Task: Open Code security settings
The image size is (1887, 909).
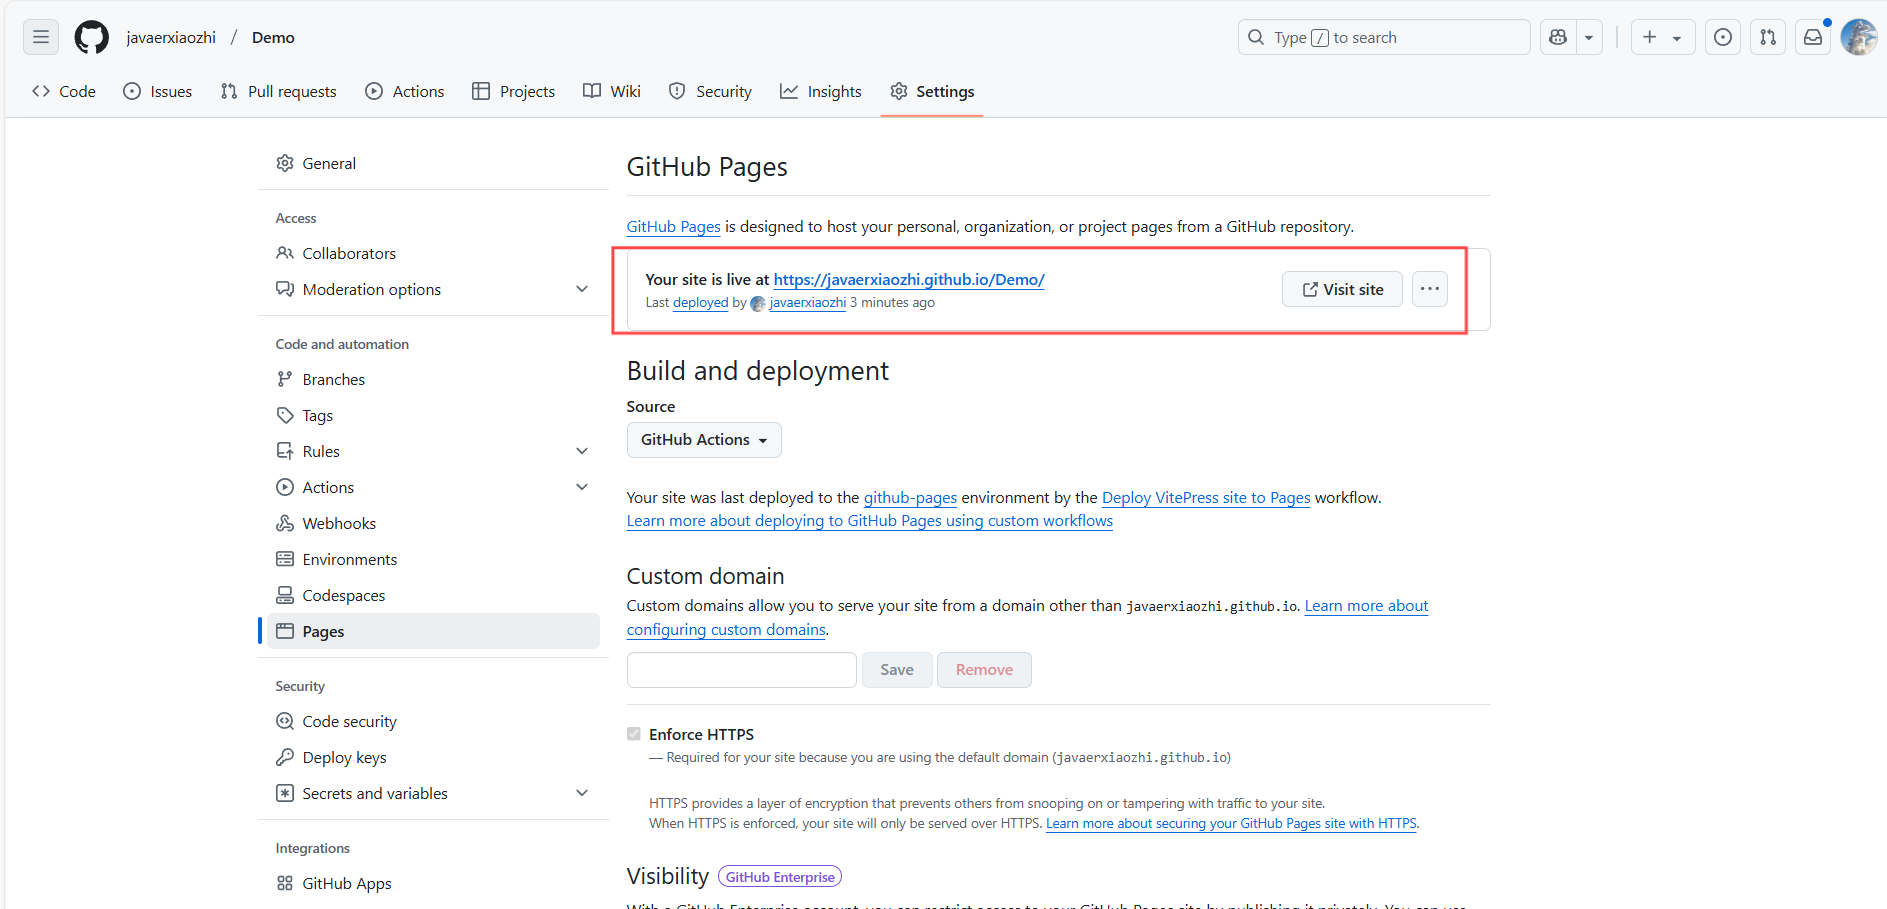Action: pyautogui.click(x=433, y=721)
